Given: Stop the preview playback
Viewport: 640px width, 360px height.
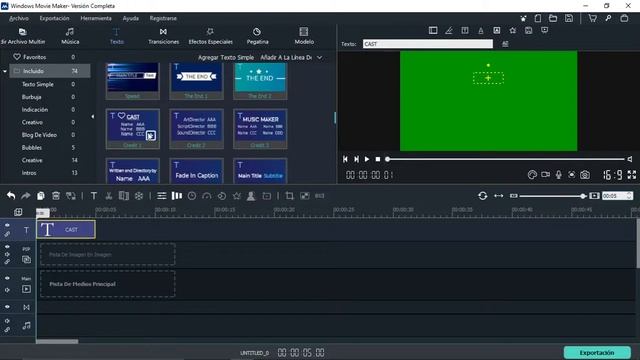Looking at the screenshot, I should click(378, 159).
